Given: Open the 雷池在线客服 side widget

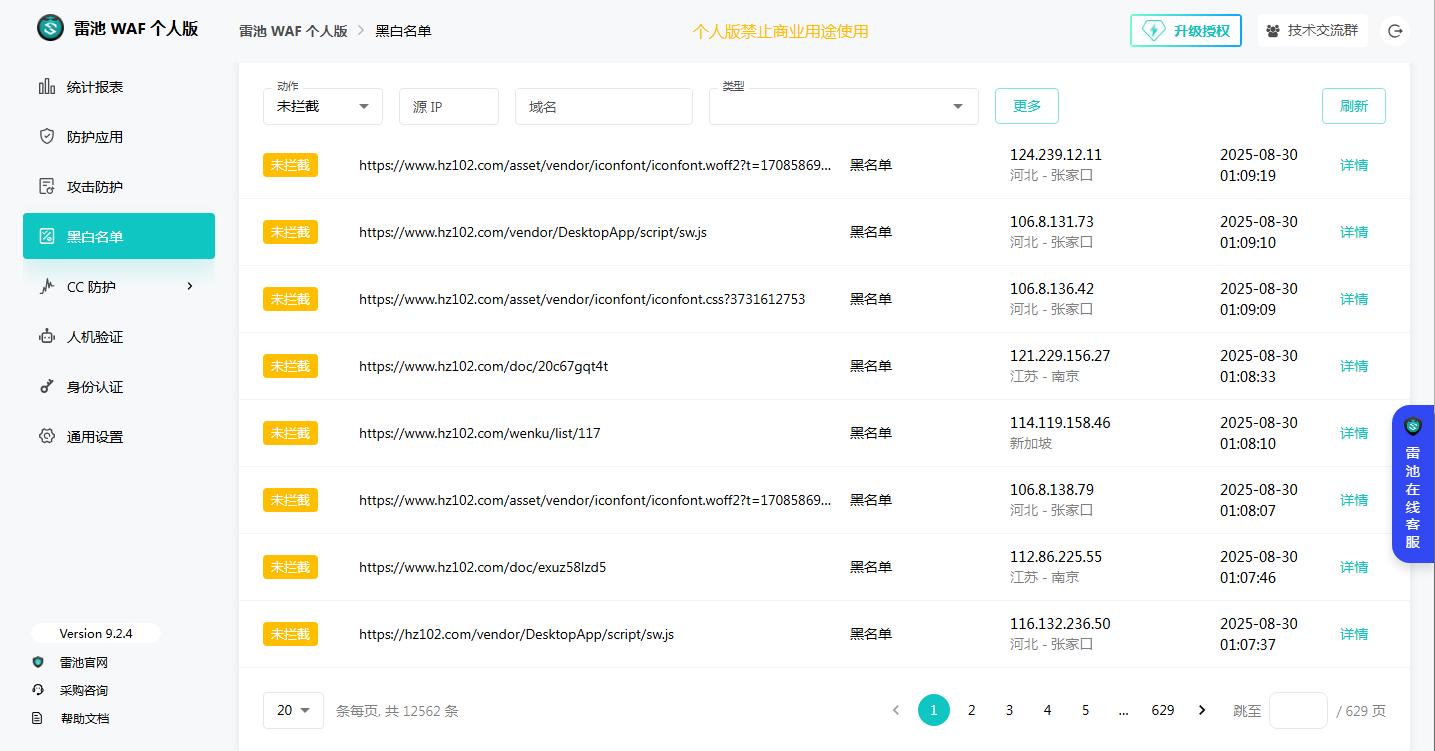Looking at the screenshot, I should tap(1413, 484).
